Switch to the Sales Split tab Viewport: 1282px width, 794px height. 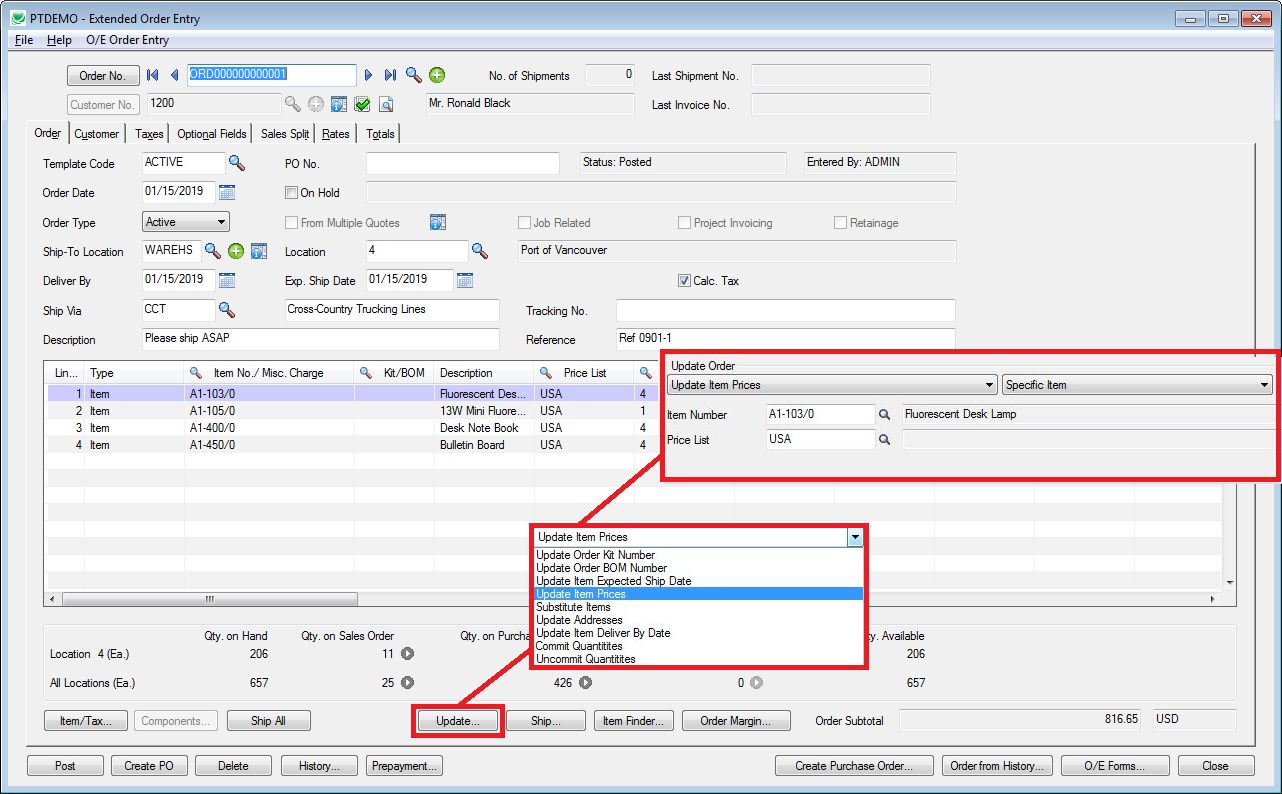point(285,134)
